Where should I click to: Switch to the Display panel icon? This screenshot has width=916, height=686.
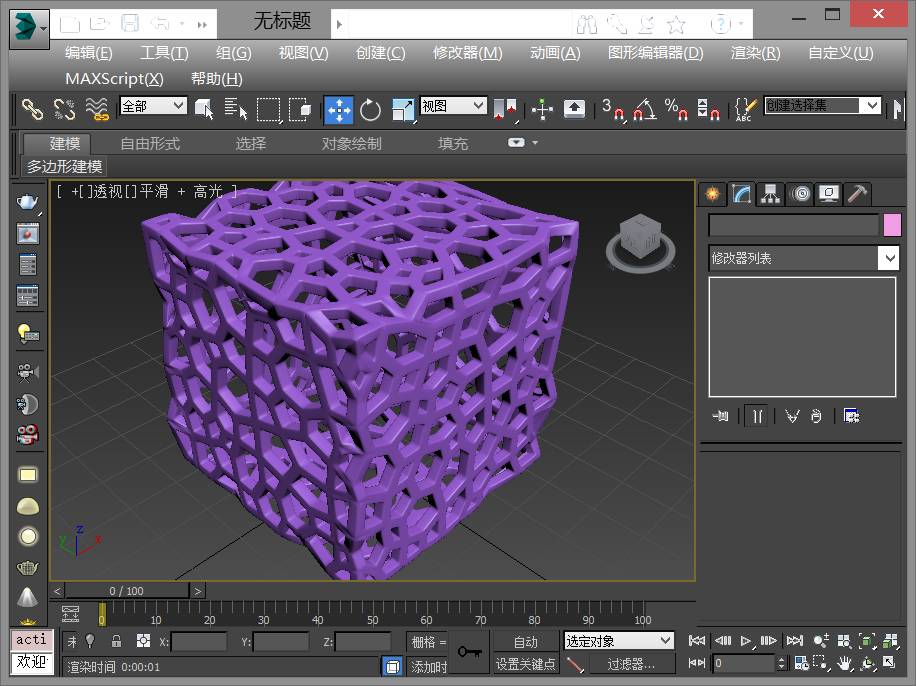(x=829, y=194)
